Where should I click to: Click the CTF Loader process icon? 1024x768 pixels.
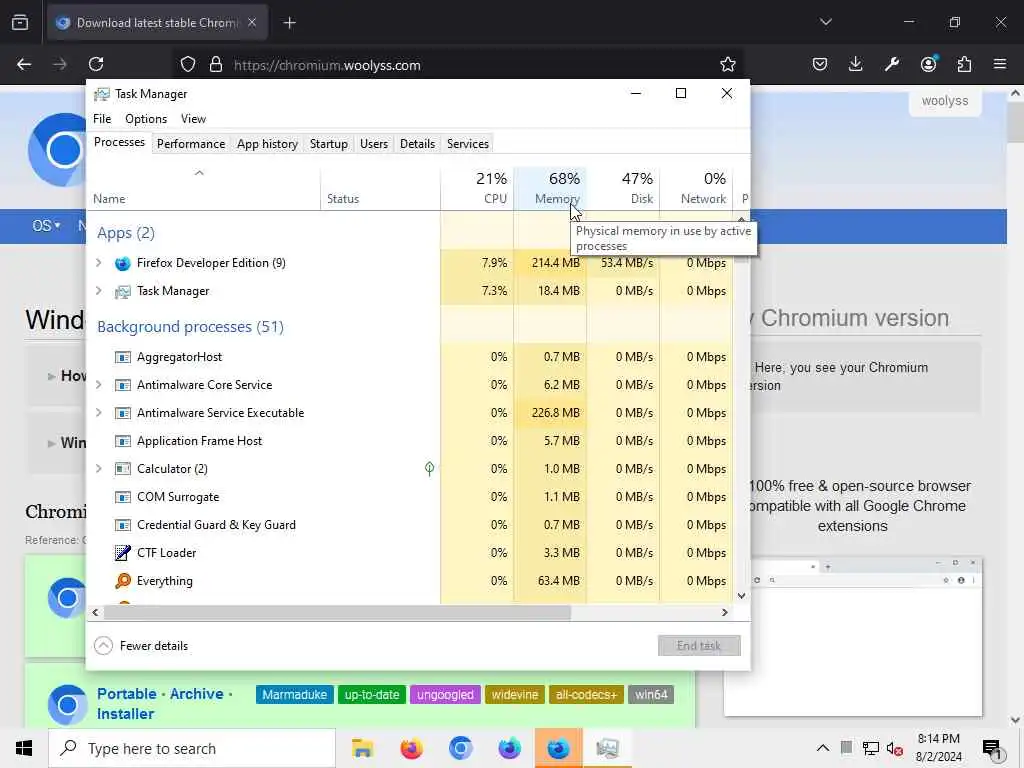122,553
